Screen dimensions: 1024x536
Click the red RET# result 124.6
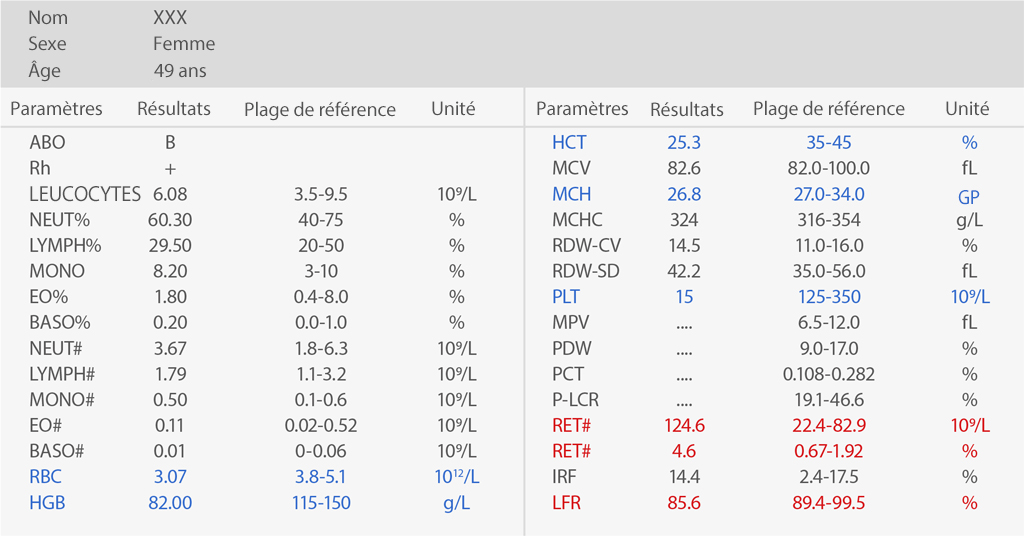pyautogui.click(x=684, y=426)
